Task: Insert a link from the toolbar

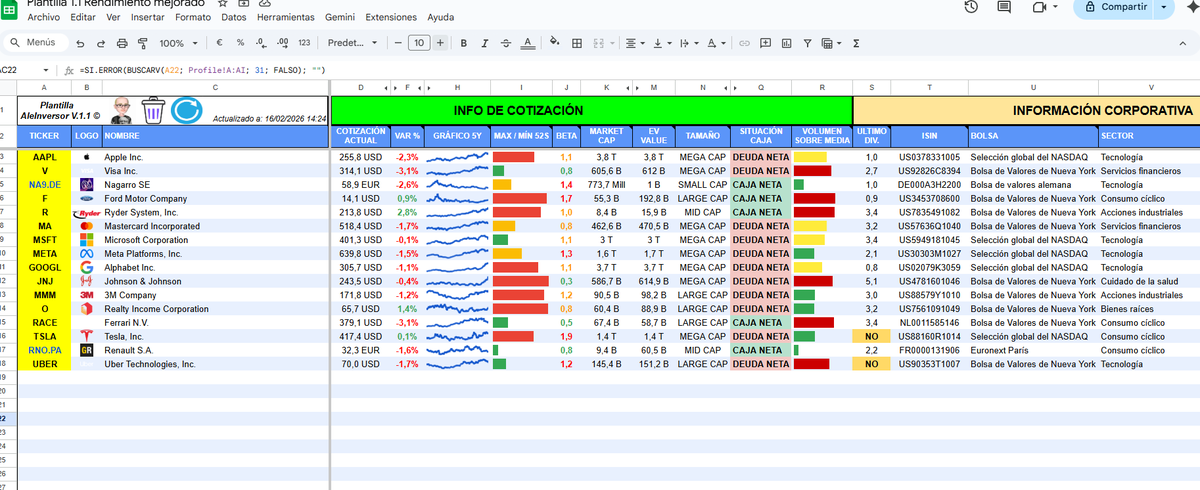Action: click(x=744, y=43)
